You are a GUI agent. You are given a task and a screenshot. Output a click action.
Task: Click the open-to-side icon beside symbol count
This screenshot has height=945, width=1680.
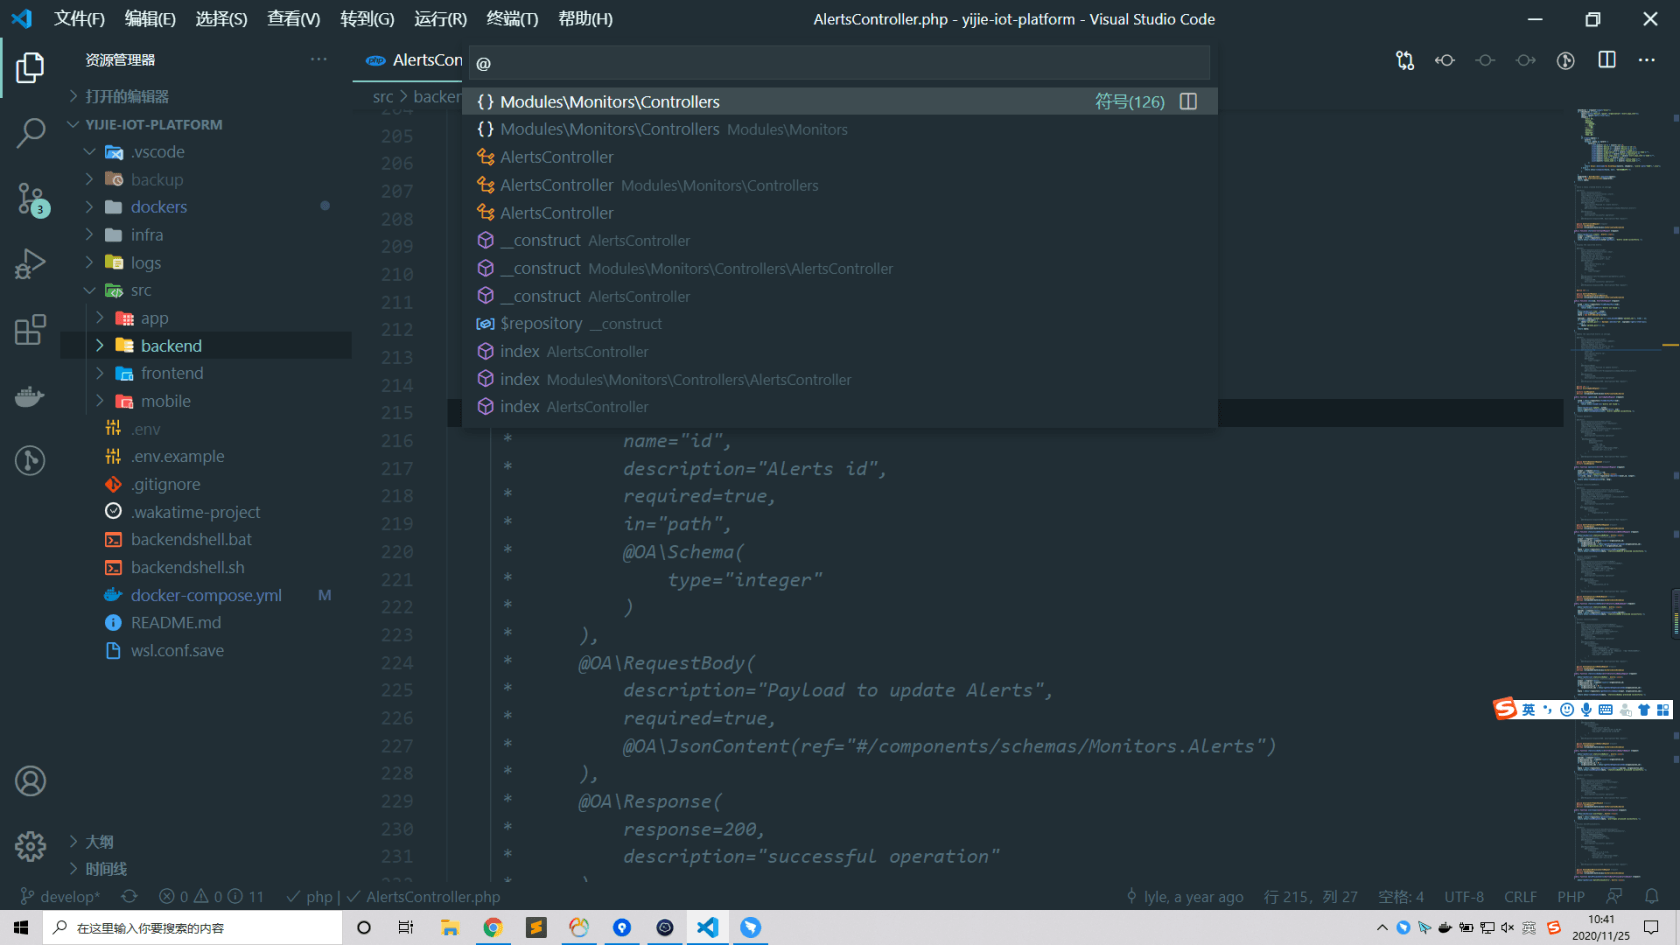(x=1188, y=101)
